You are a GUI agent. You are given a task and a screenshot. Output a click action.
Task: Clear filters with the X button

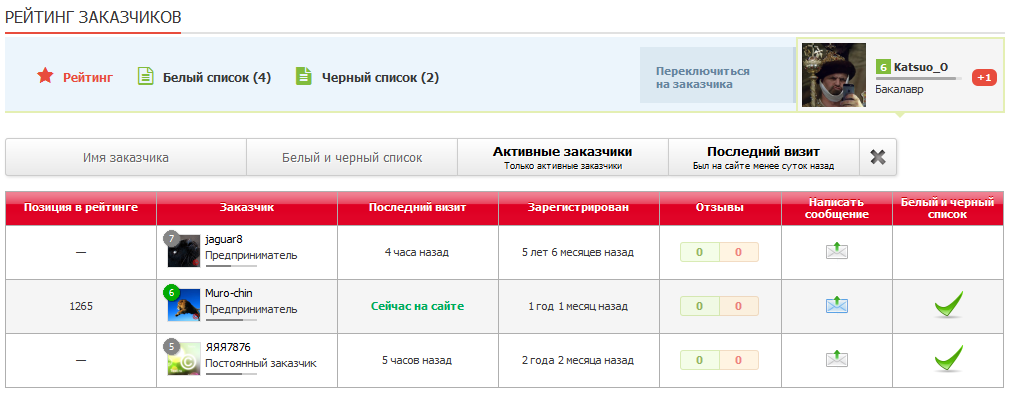coord(877,157)
